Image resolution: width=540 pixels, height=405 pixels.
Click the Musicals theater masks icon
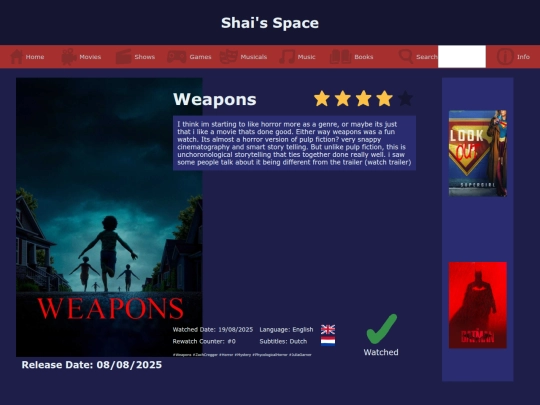(x=229, y=56)
